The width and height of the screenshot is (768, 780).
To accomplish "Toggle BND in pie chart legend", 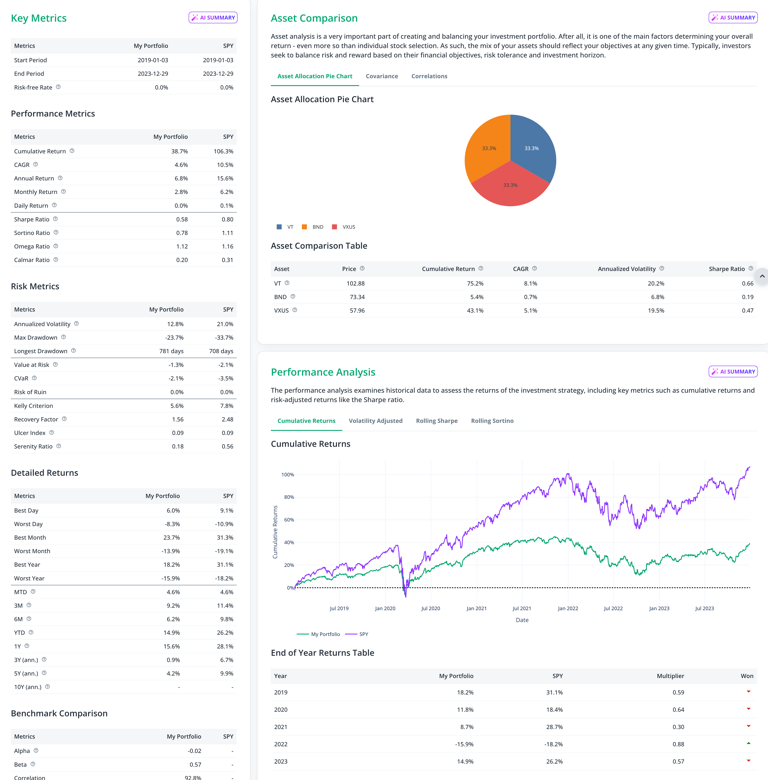I will (x=313, y=227).
